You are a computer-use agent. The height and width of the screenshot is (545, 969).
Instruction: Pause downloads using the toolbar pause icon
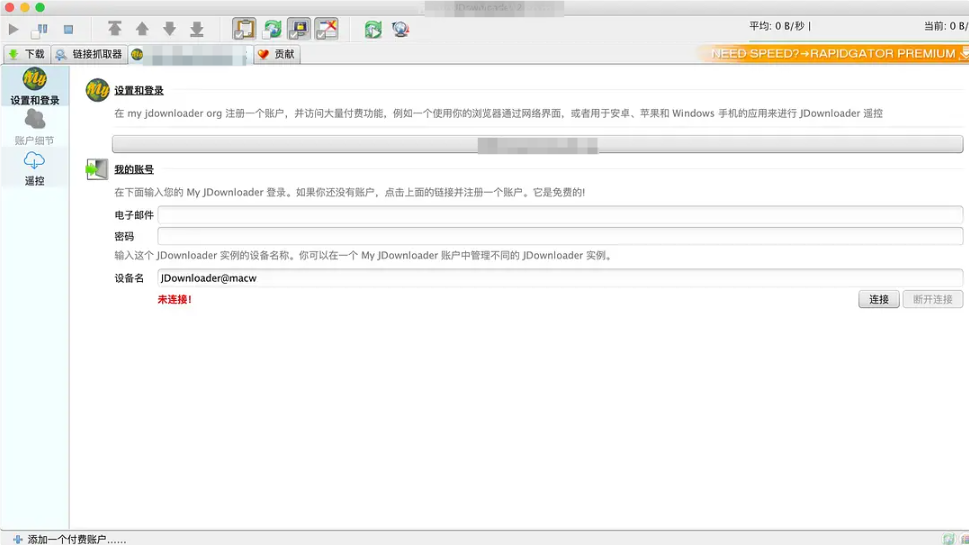pos(41,29)
